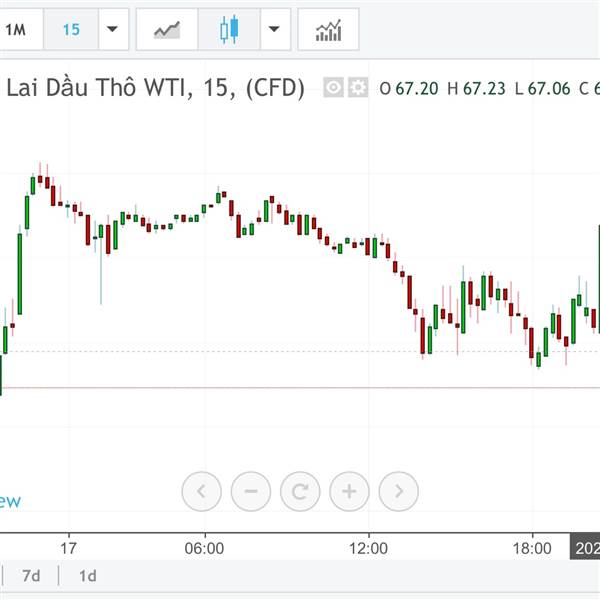Screen dimensions: 600x600
Task: Select the 7d range button
Action: pyautogui.click(x=31, y=576)
